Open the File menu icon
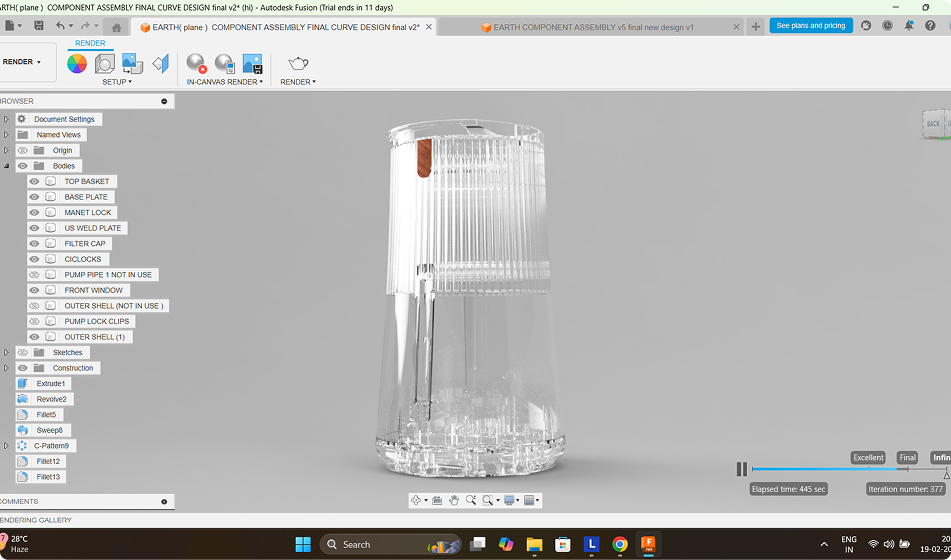The height and width of the screenshot is (560, 951). 10,25
